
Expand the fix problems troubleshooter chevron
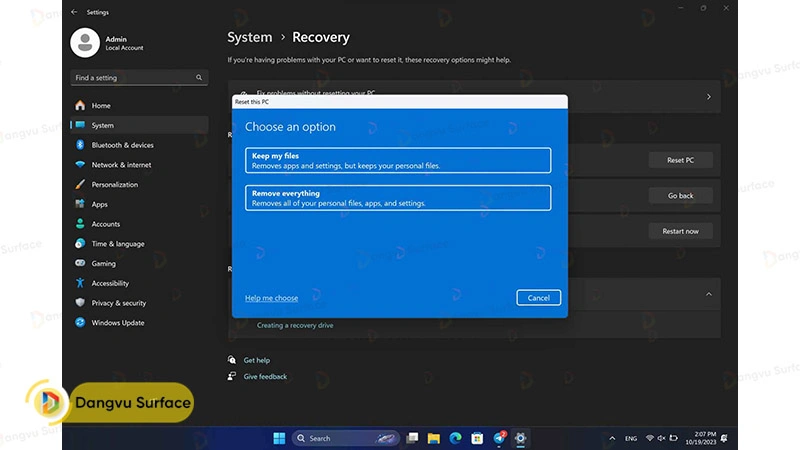click(708, 97)
